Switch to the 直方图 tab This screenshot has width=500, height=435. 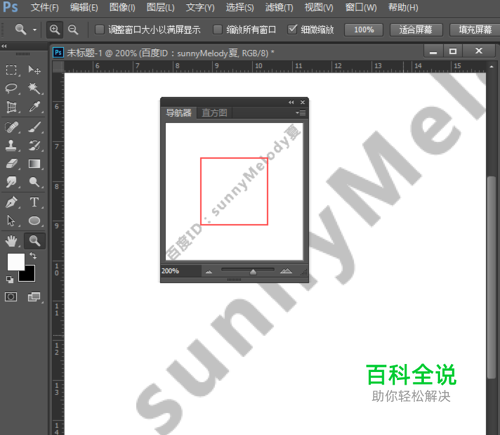click(x=214, y=113)
